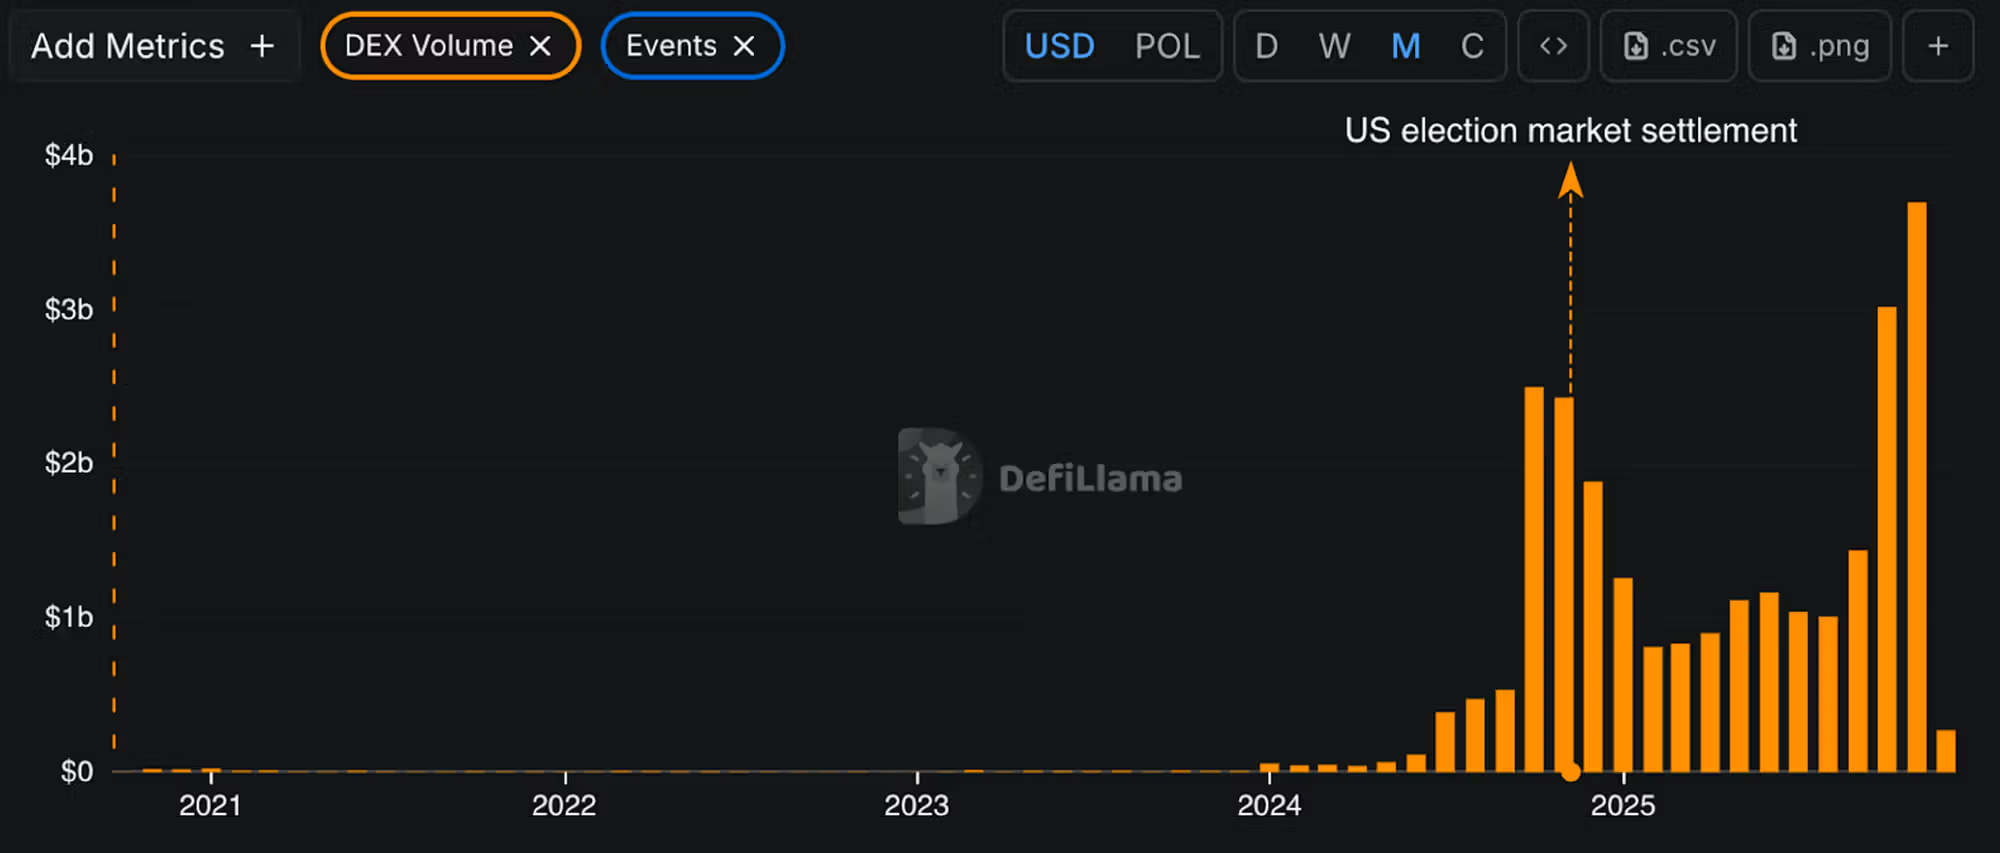Click the DEX Volume chip label

click(x=428, y=46)
